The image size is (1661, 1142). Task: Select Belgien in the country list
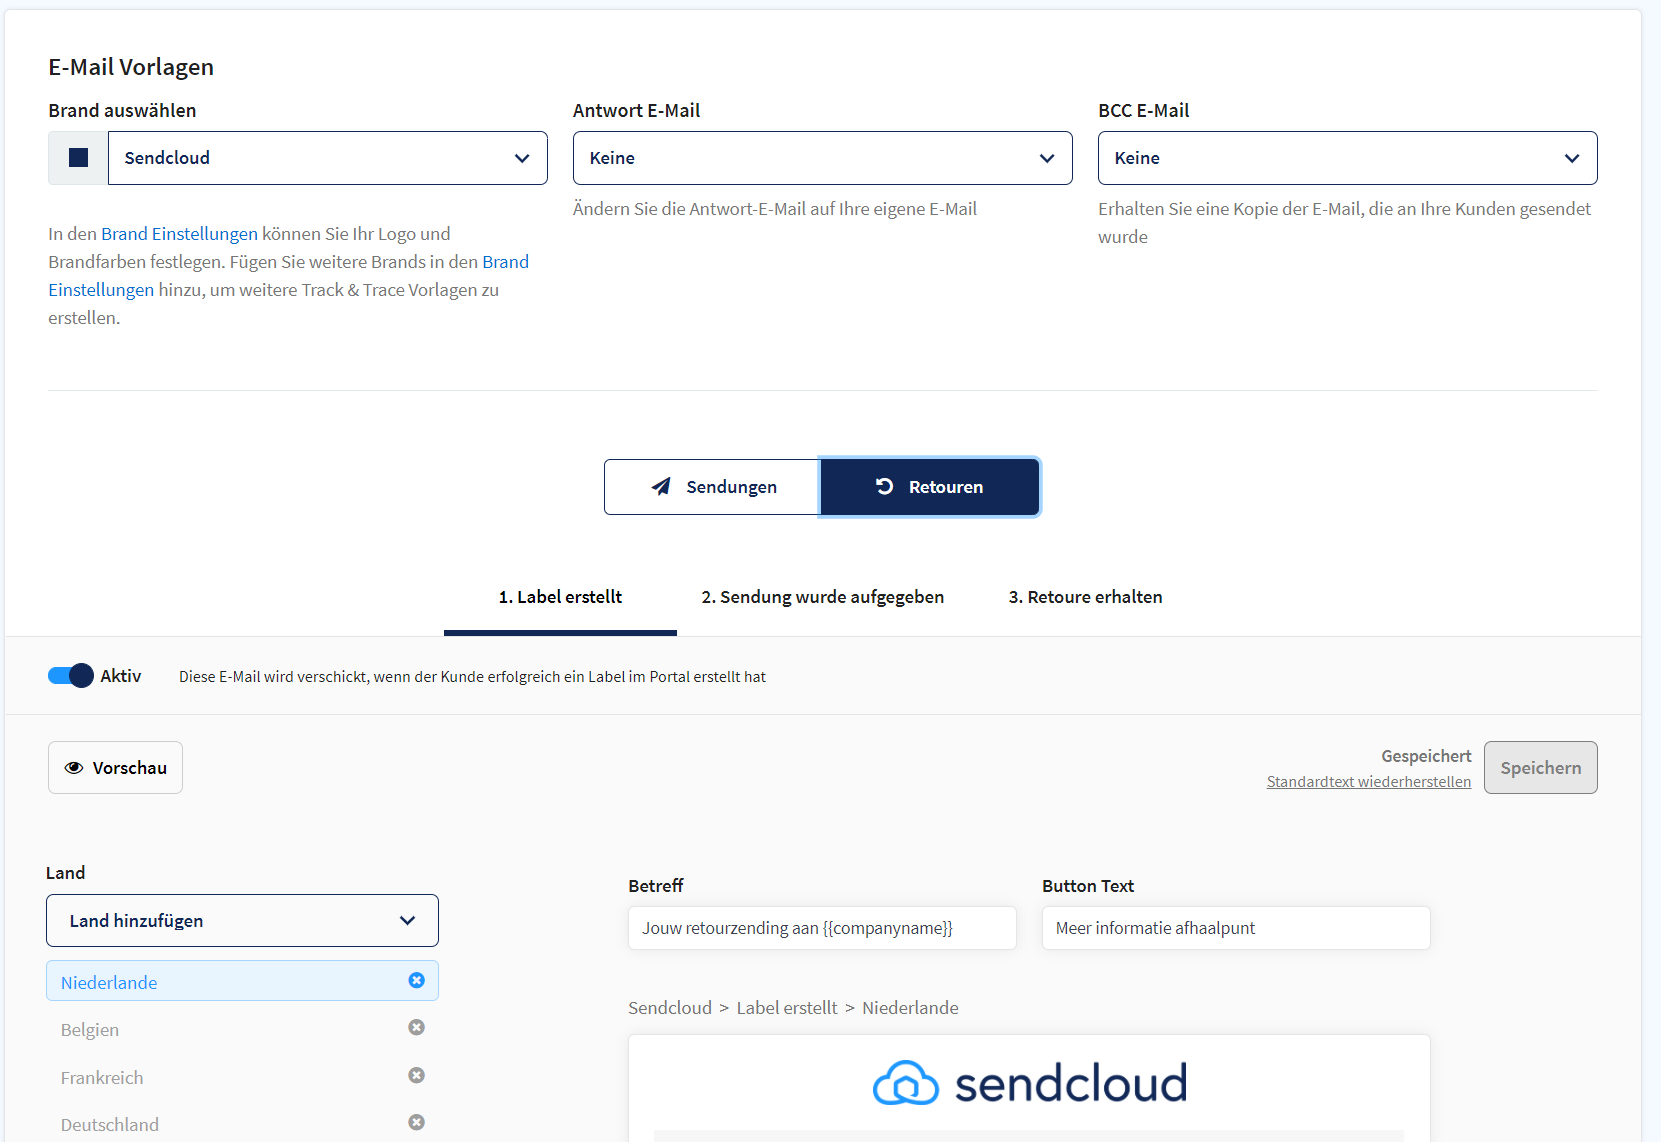pos(242,1029)
